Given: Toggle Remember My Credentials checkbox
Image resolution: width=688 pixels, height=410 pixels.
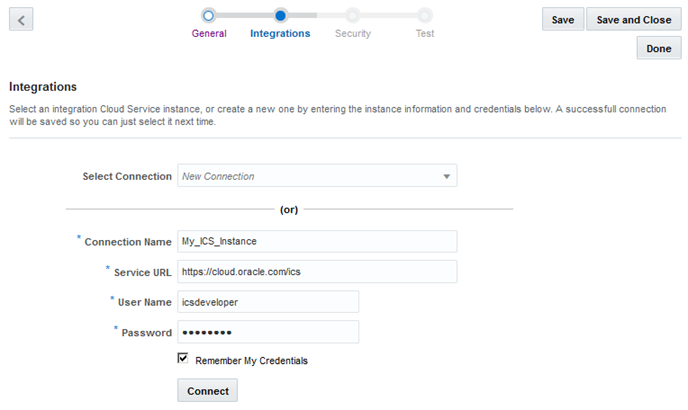Looking at the screenshot, I should click(x=183, y=359).
